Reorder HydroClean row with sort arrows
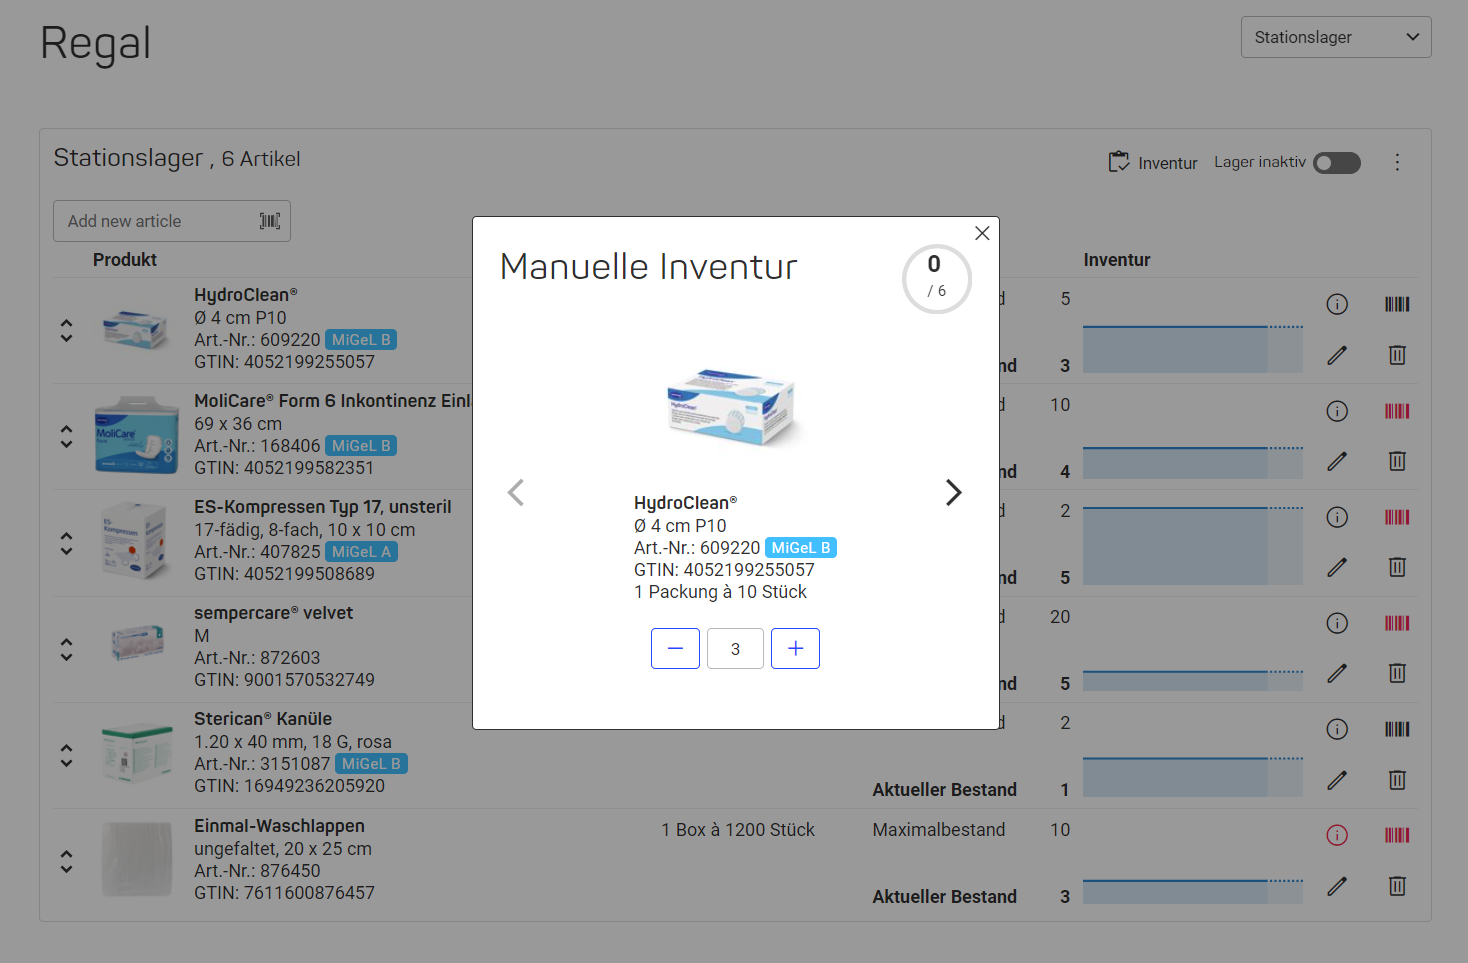 point(66,330)
